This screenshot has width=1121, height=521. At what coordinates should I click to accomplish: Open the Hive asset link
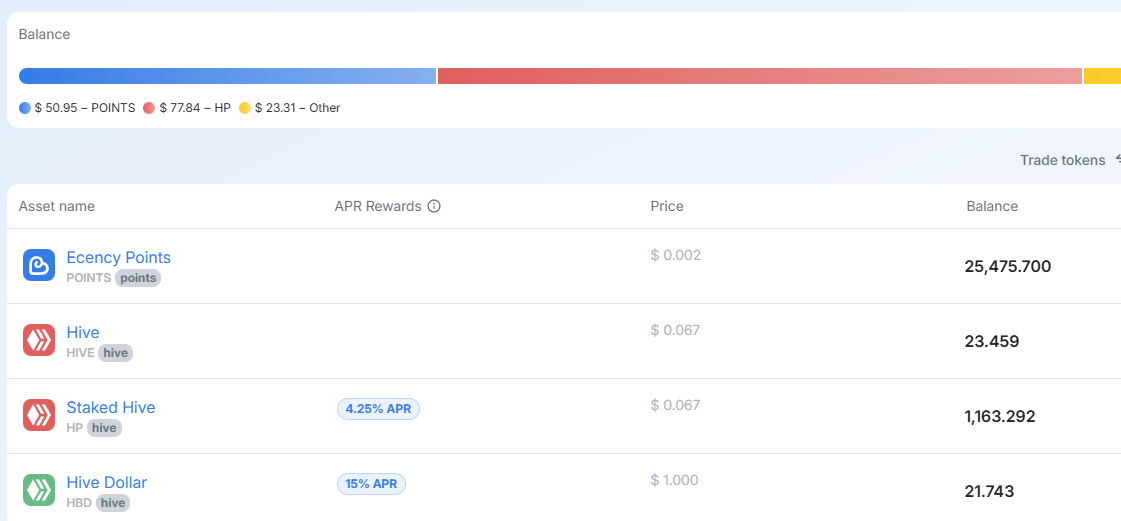click(83, 332)
